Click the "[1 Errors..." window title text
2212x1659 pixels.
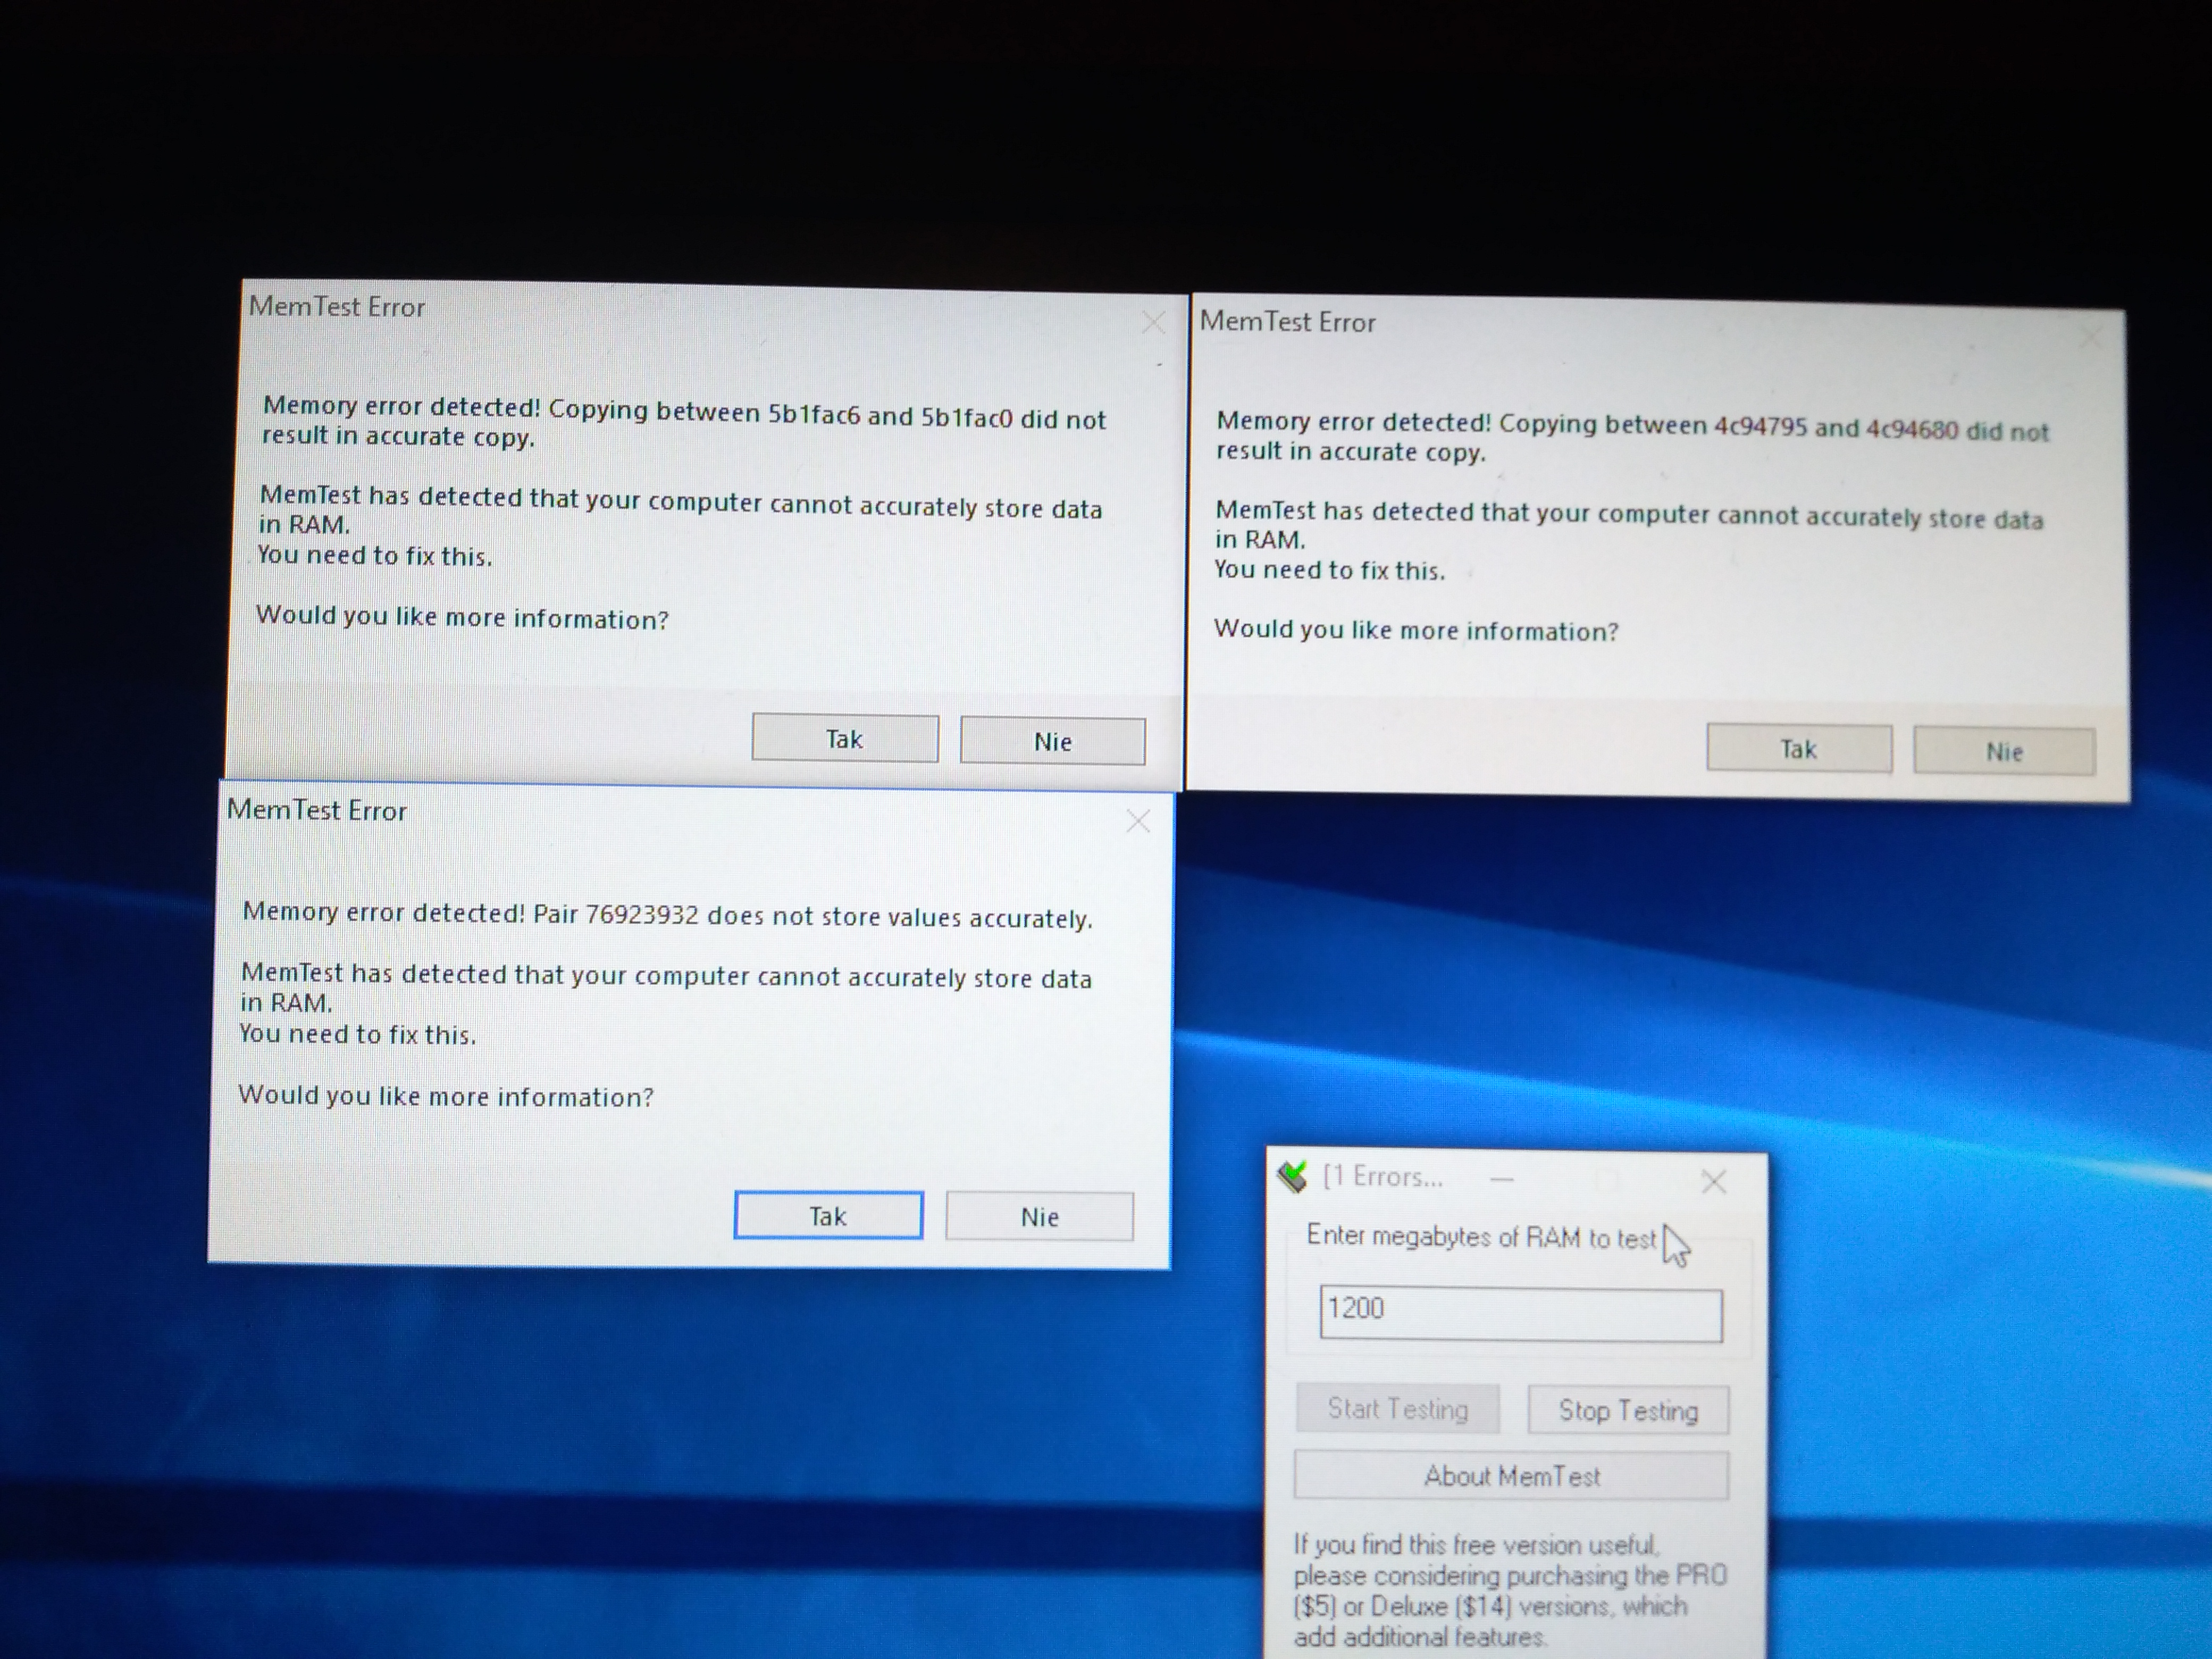pos(1383,1176)
